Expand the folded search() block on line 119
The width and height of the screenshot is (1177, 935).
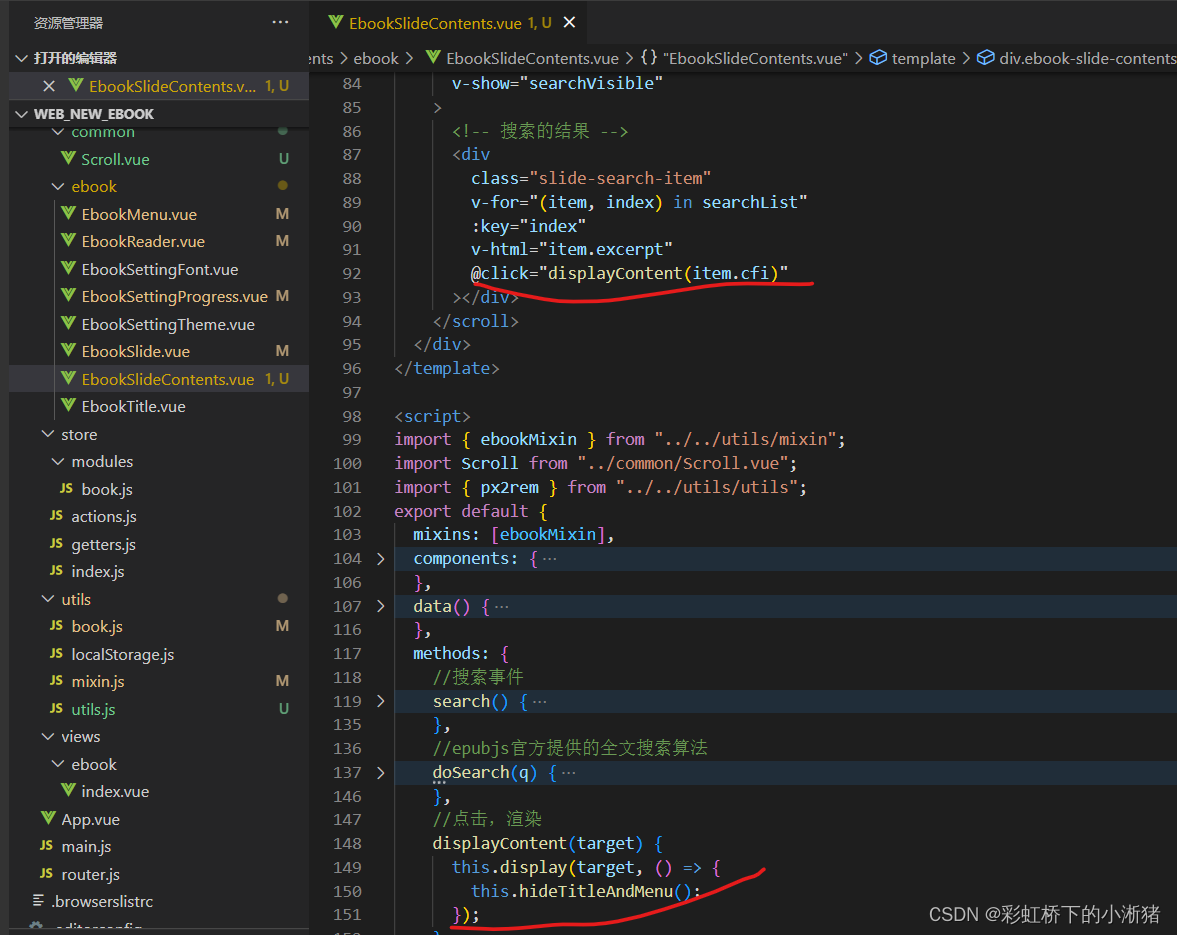pos(381,701)
